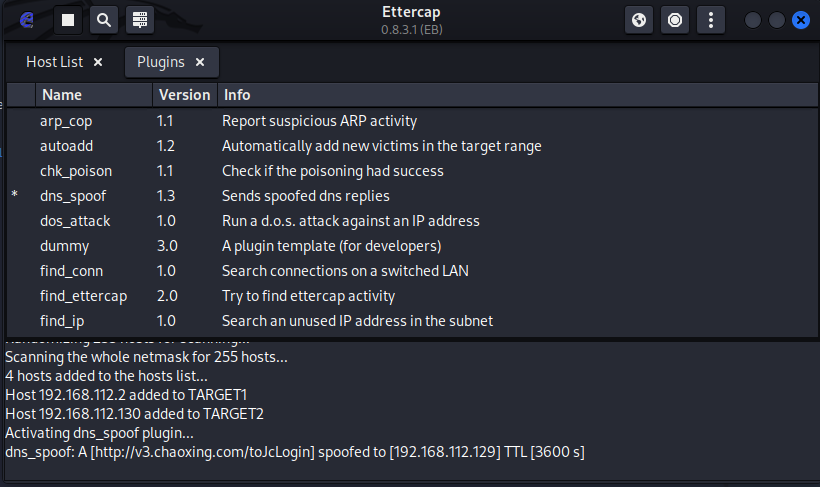Click the Info column header
This screenshot has height=487, width=820.
pos(237,95)
